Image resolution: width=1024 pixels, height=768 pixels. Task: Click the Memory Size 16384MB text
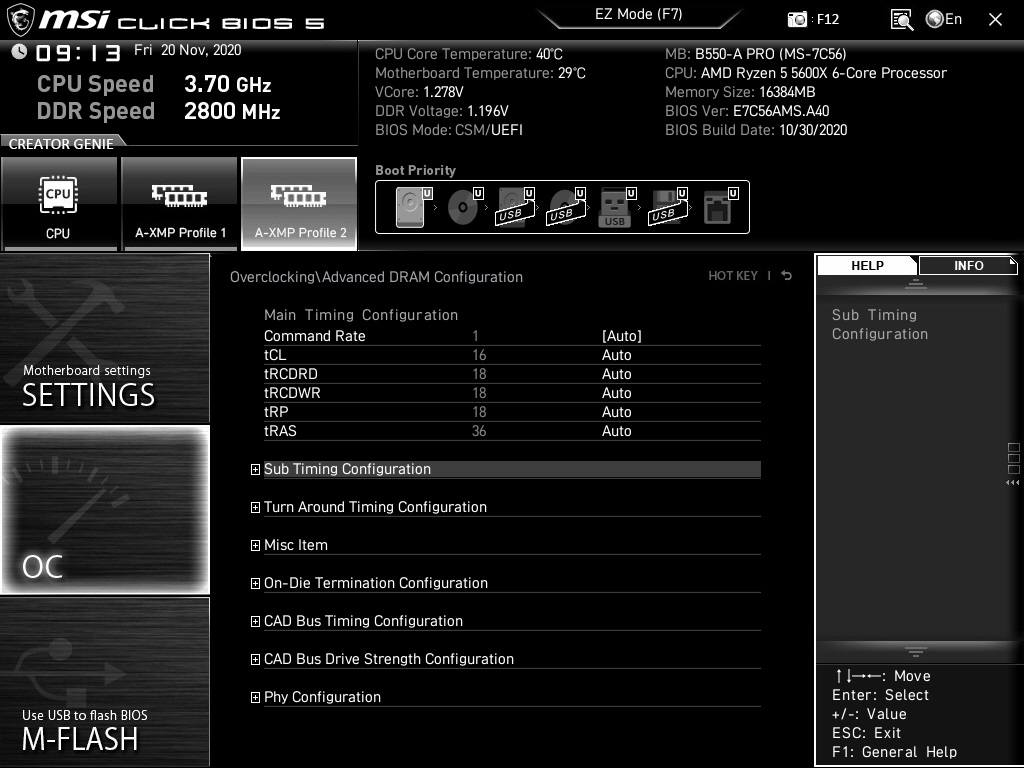pos(740,92)
